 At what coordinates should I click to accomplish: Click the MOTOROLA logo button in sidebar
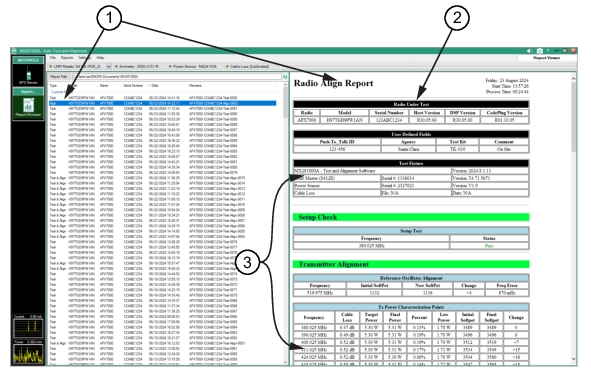pyautogui.click(x=28, y=60)
